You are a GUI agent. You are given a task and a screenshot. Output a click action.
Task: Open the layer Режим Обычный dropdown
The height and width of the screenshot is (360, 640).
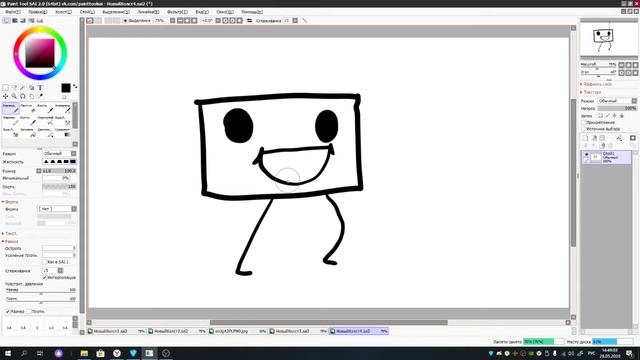coord(617,101)
